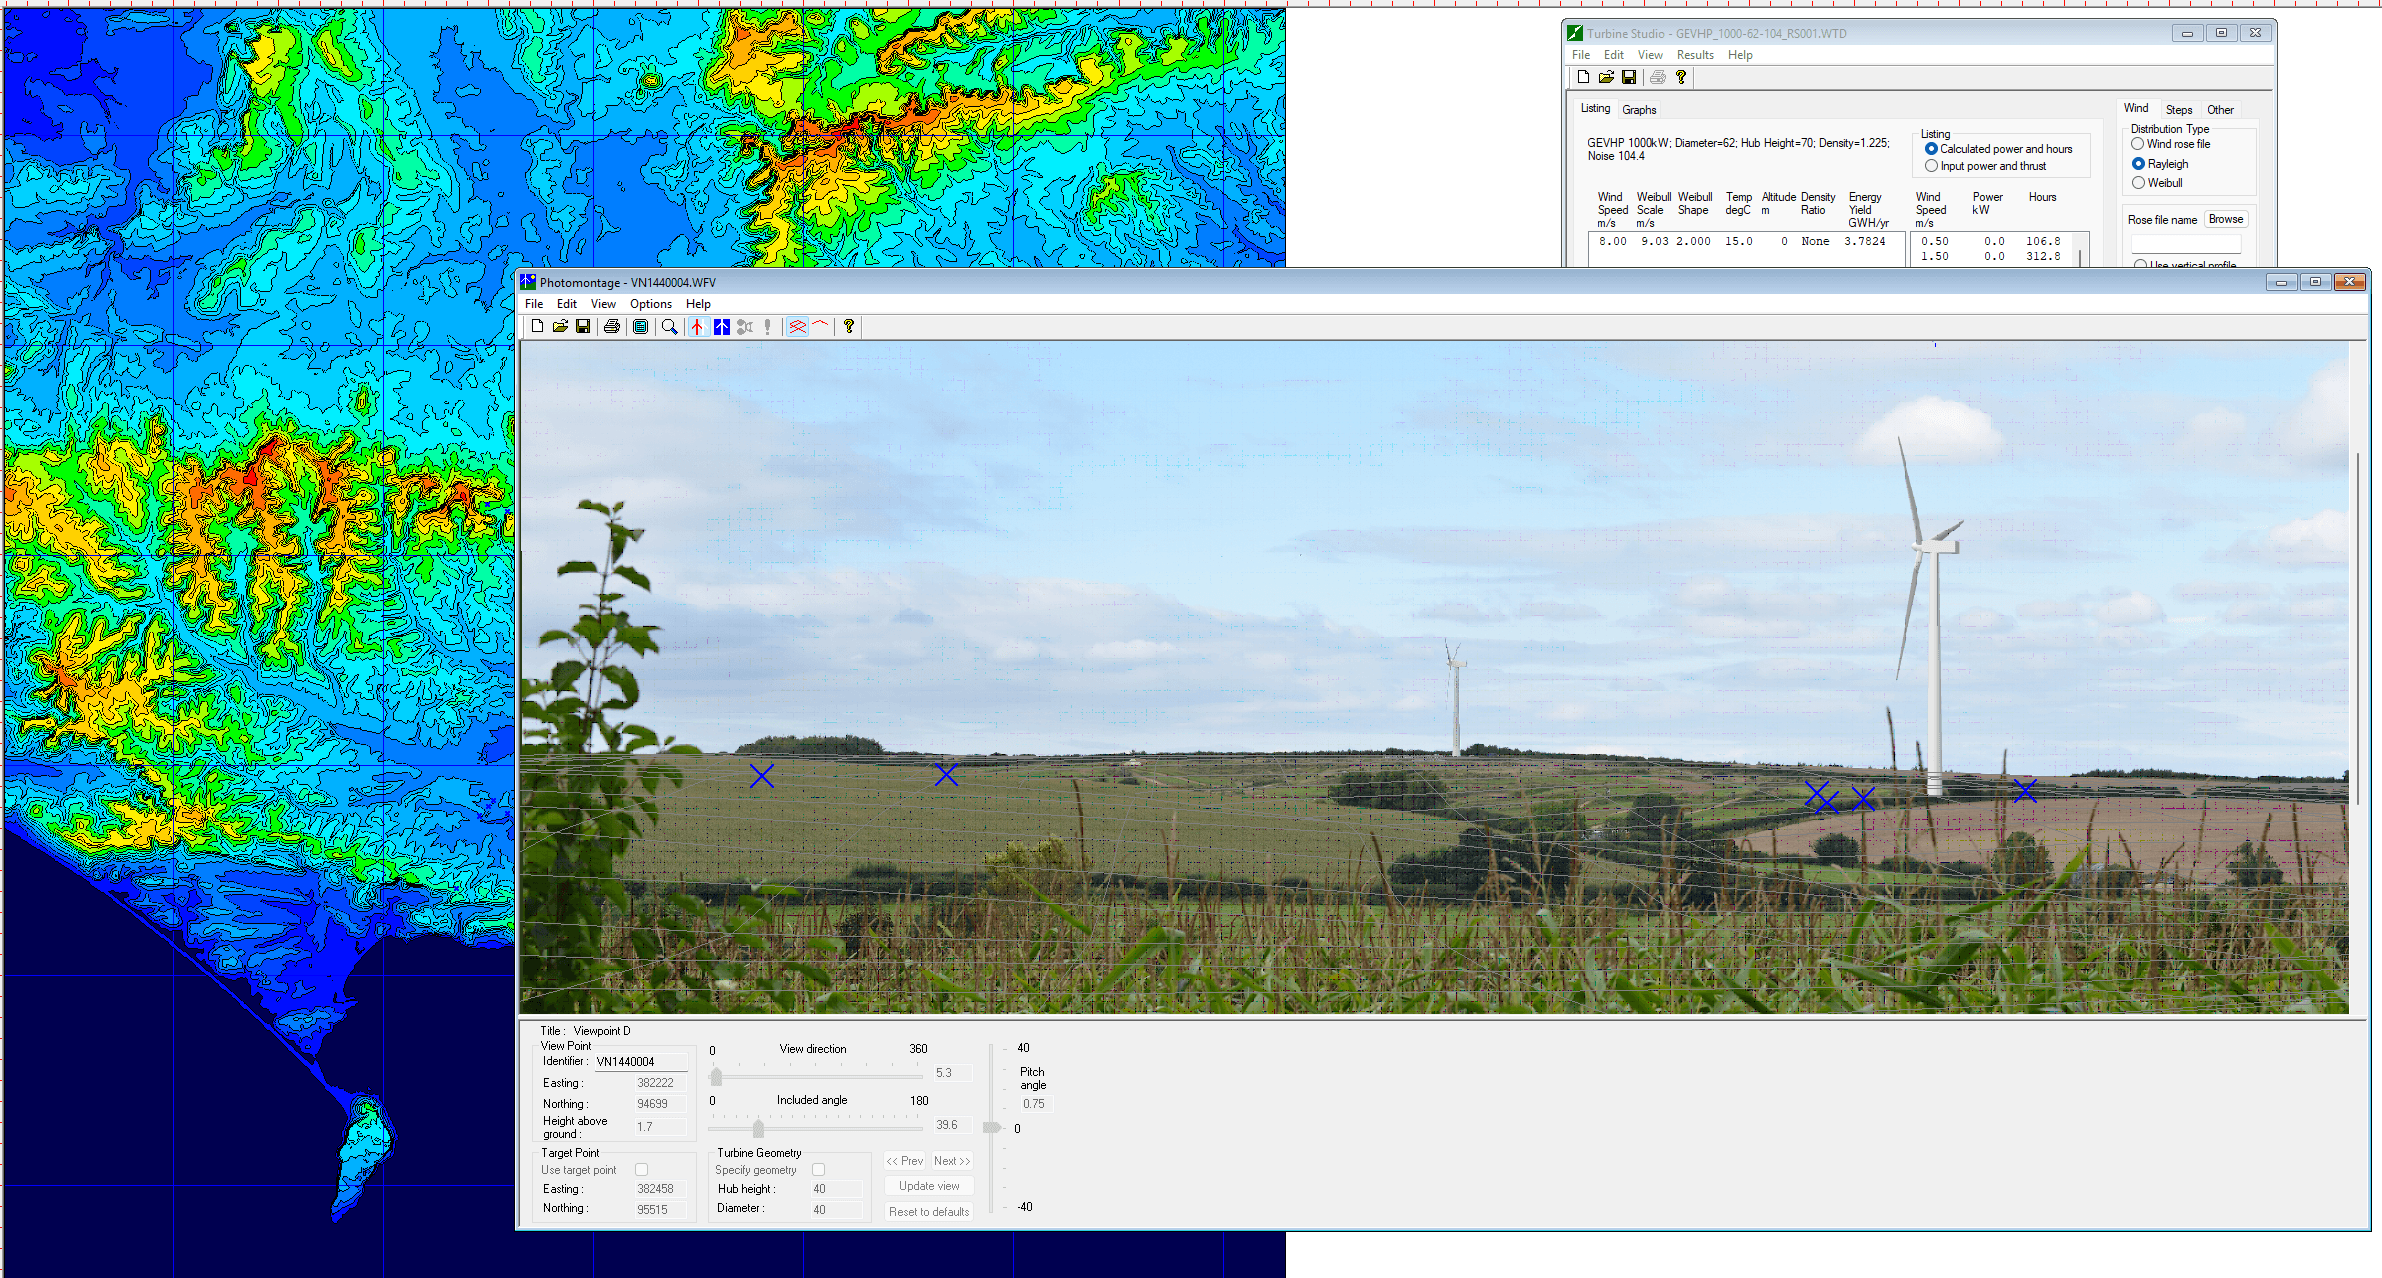Viewport: 2382px width, 1278px height.
Task: Click the Next >> button
Action: (952, 1161)
